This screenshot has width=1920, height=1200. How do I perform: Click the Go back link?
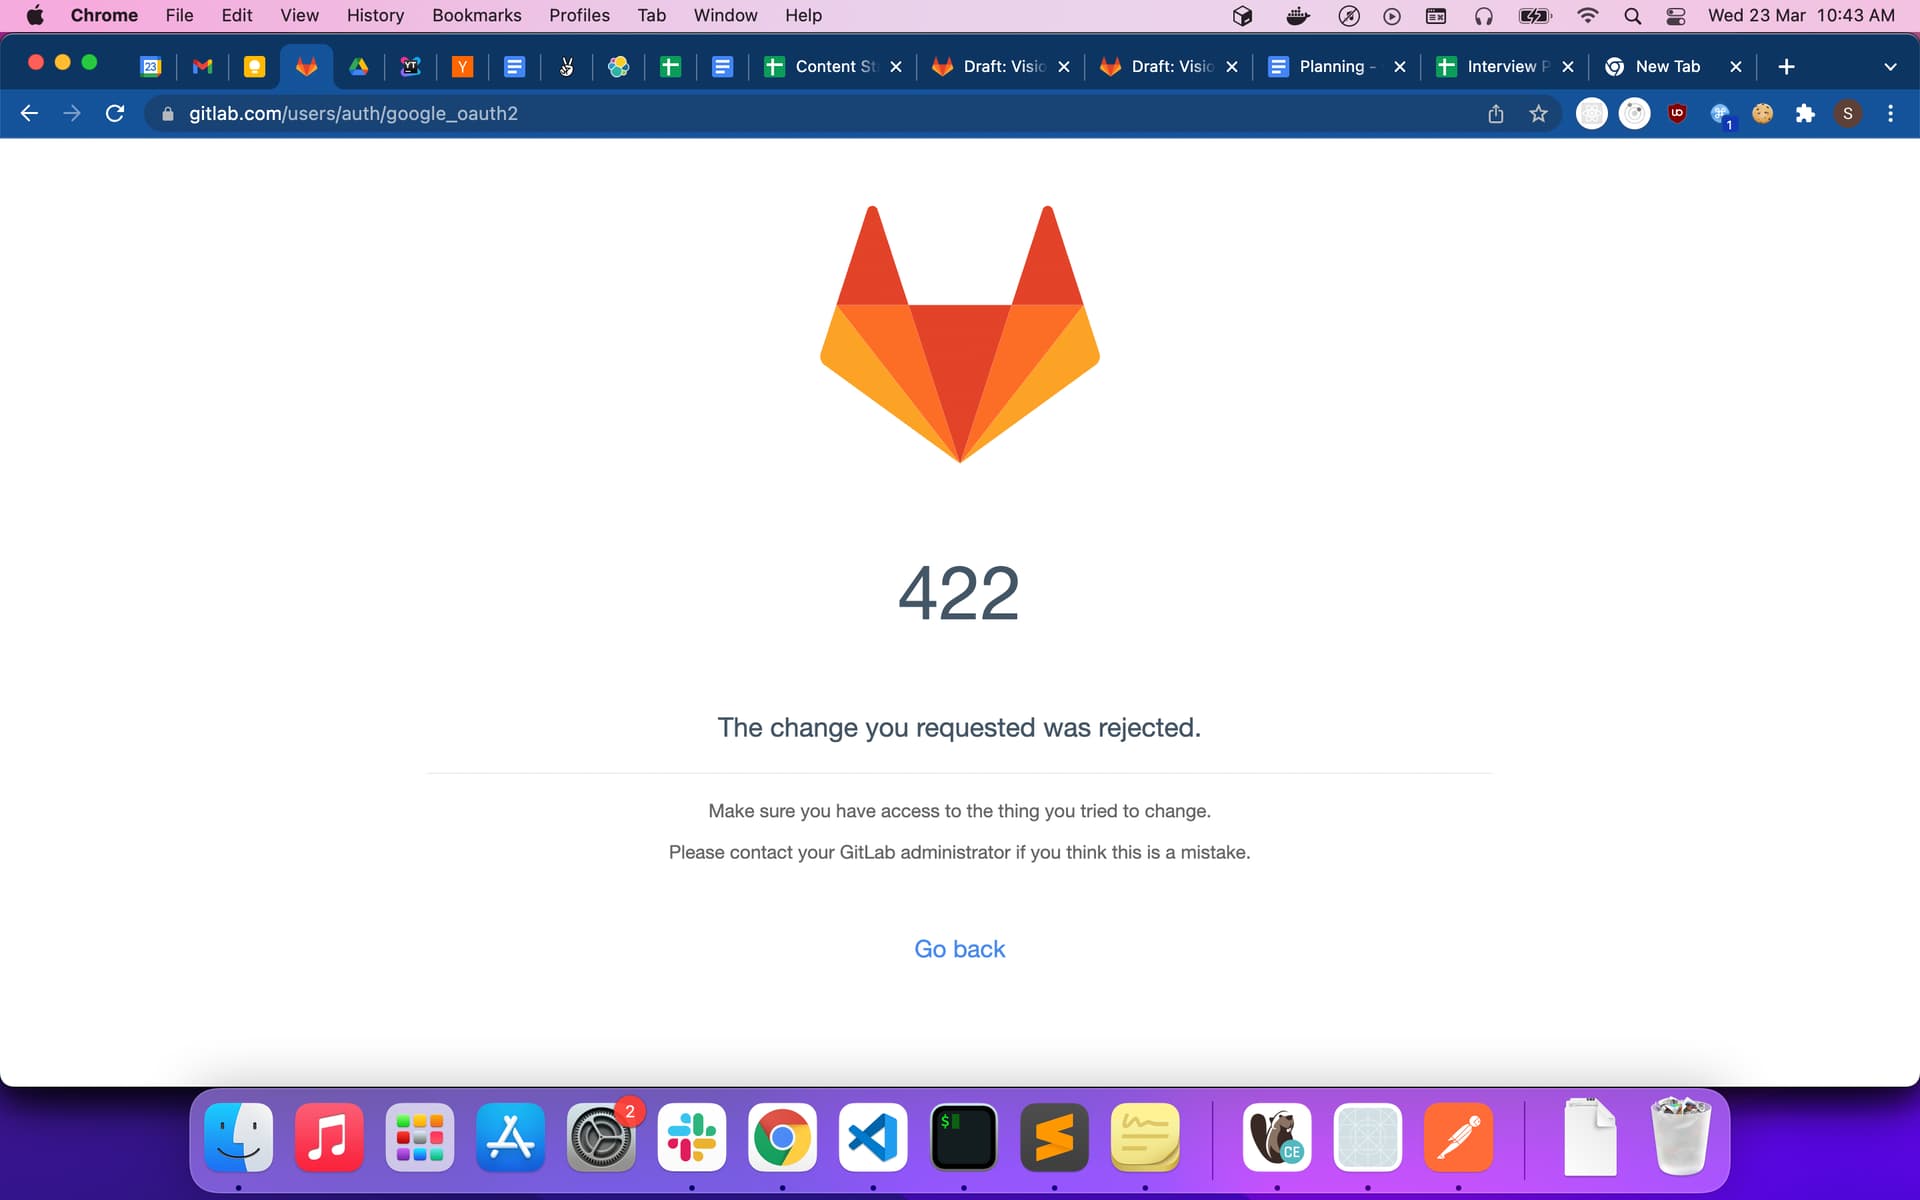tap(959, 948)
